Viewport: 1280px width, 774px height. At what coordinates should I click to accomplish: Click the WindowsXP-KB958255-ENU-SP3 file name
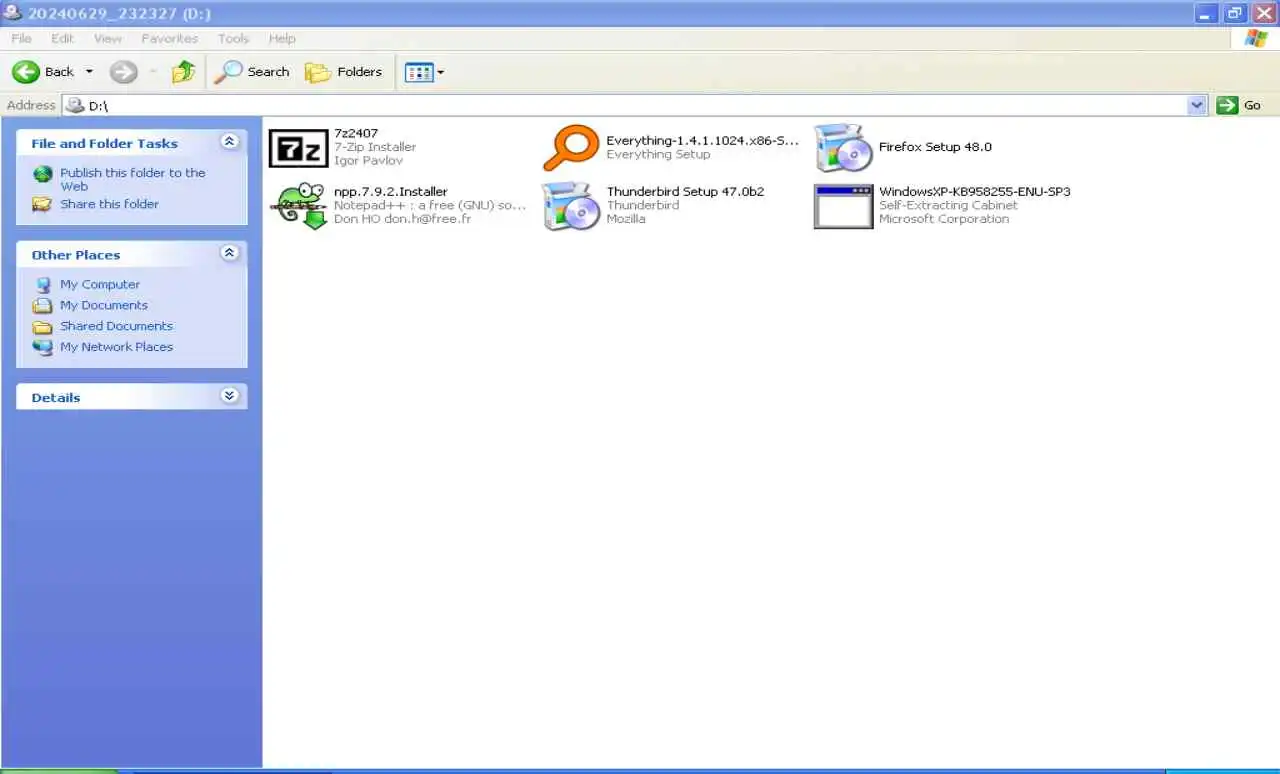975,191
